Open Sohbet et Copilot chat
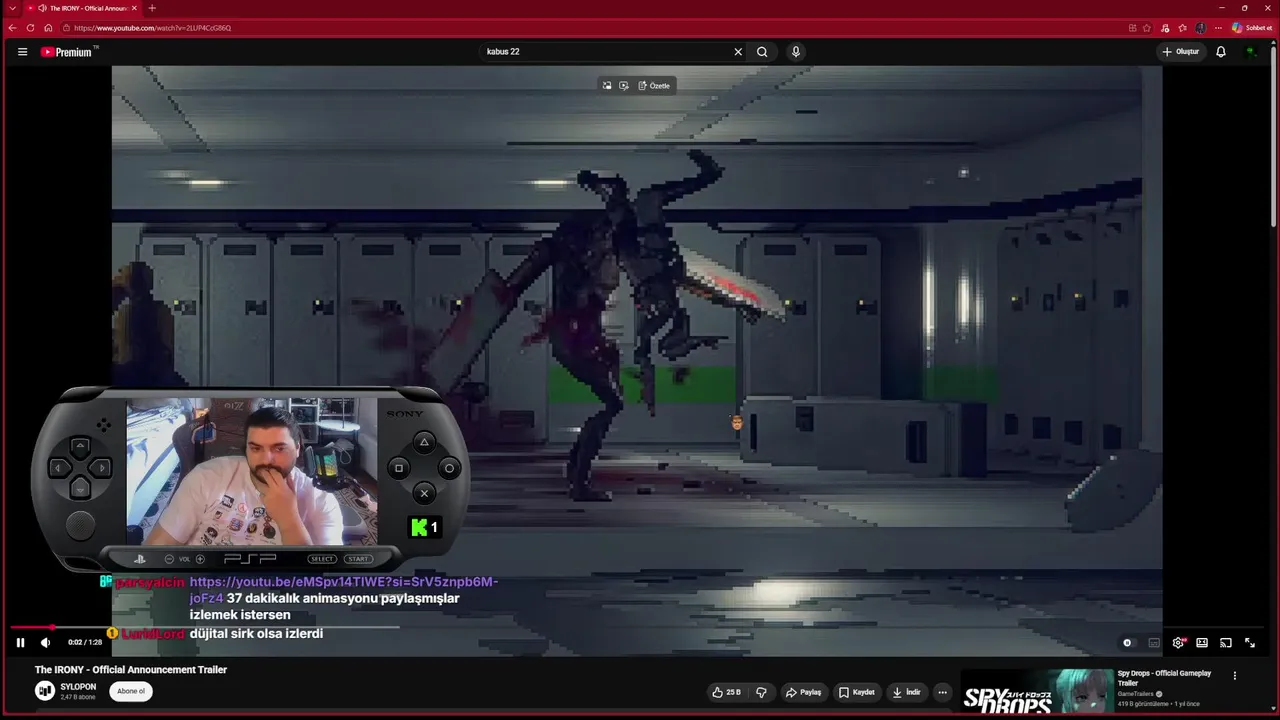The width and height of the screenshot is (1280, 720). [x=1251, y=28]
